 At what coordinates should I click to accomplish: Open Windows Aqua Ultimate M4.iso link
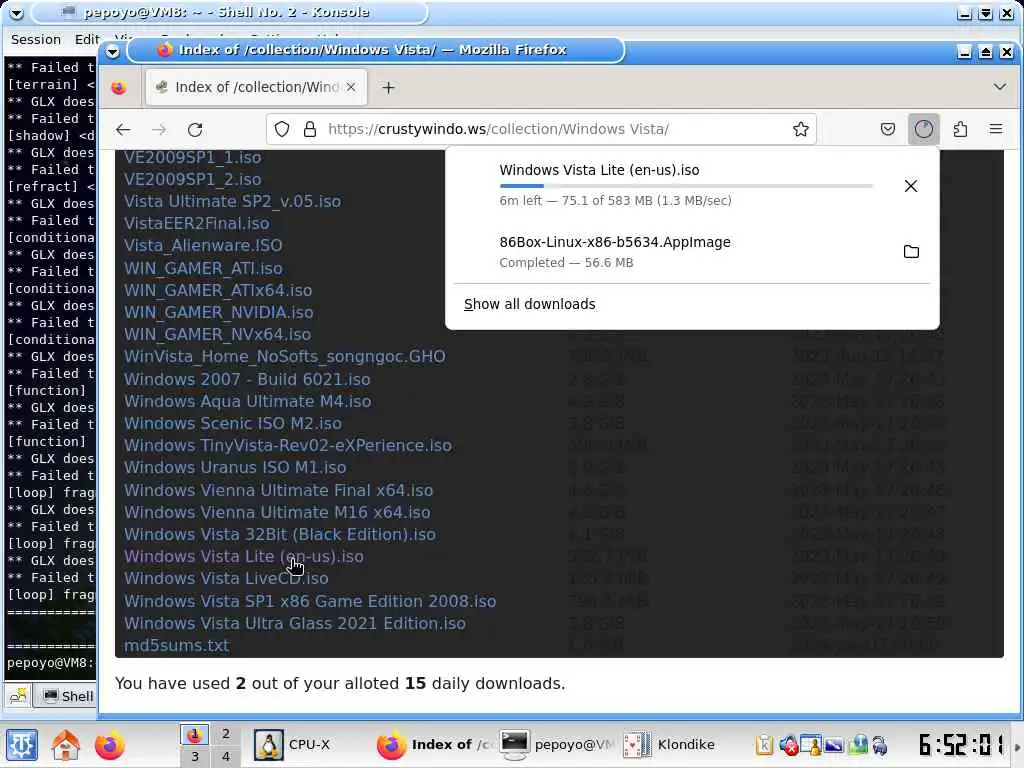click(x=248, y=401)
